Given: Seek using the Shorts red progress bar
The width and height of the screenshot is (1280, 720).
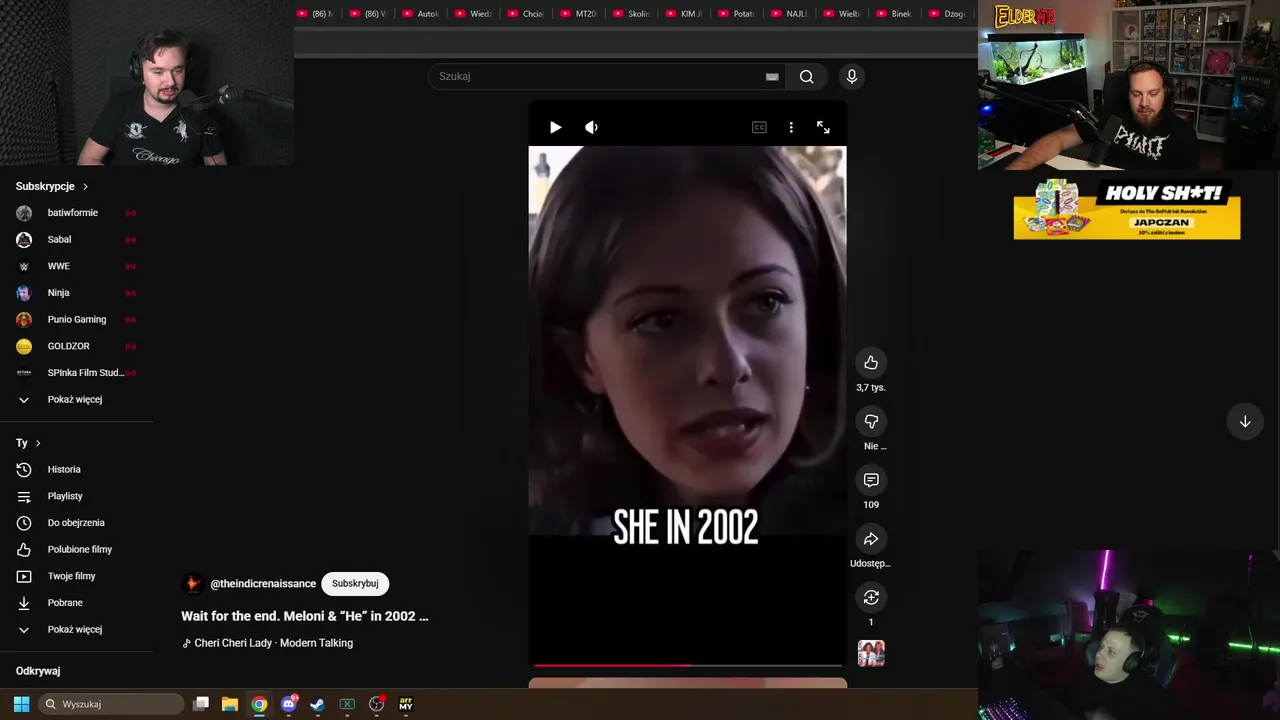Looking at the screenshot, I should click(x=687, y=665).
